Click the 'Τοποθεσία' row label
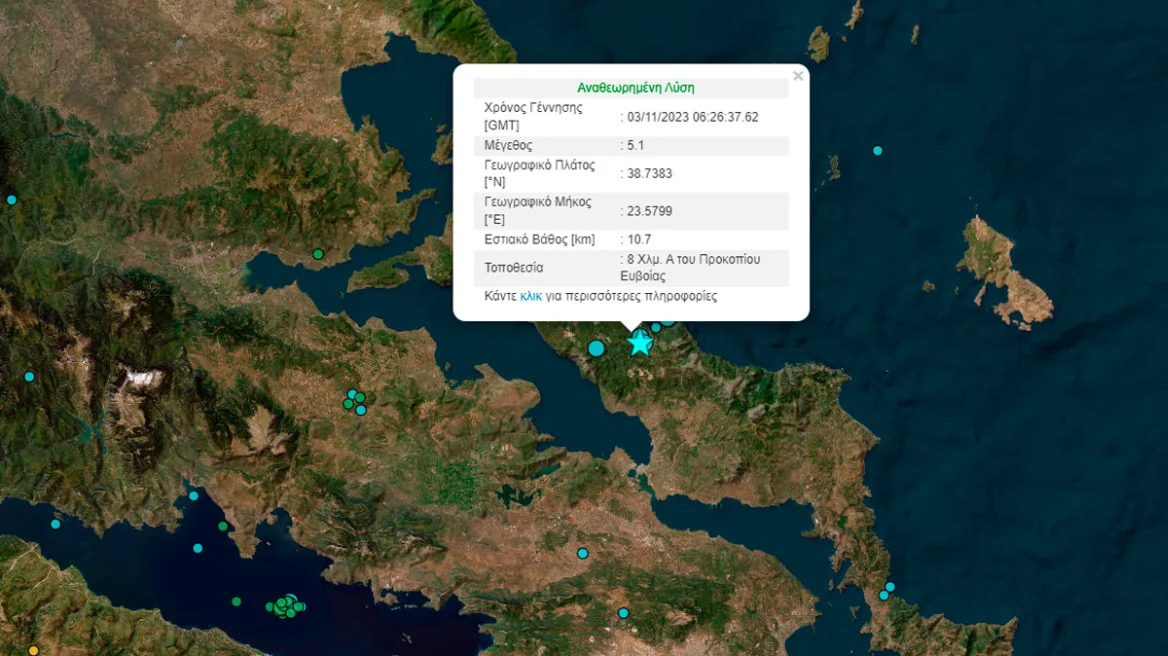 (513, 267)
